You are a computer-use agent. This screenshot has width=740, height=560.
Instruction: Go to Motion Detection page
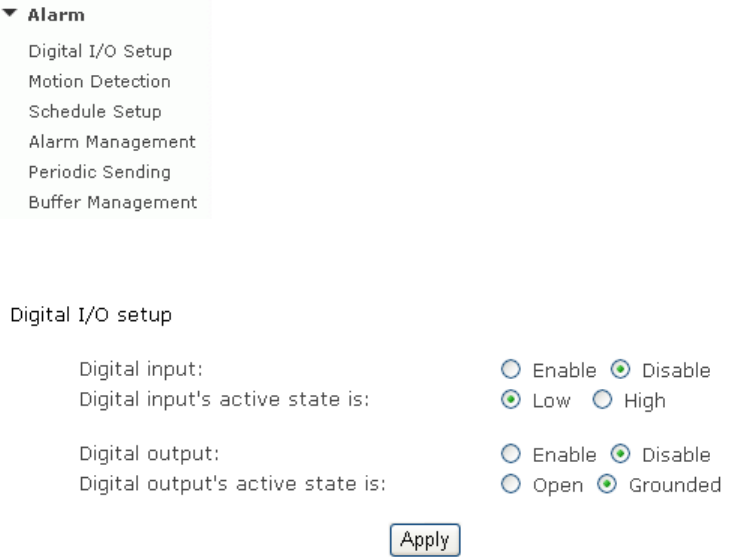(99, 81)
